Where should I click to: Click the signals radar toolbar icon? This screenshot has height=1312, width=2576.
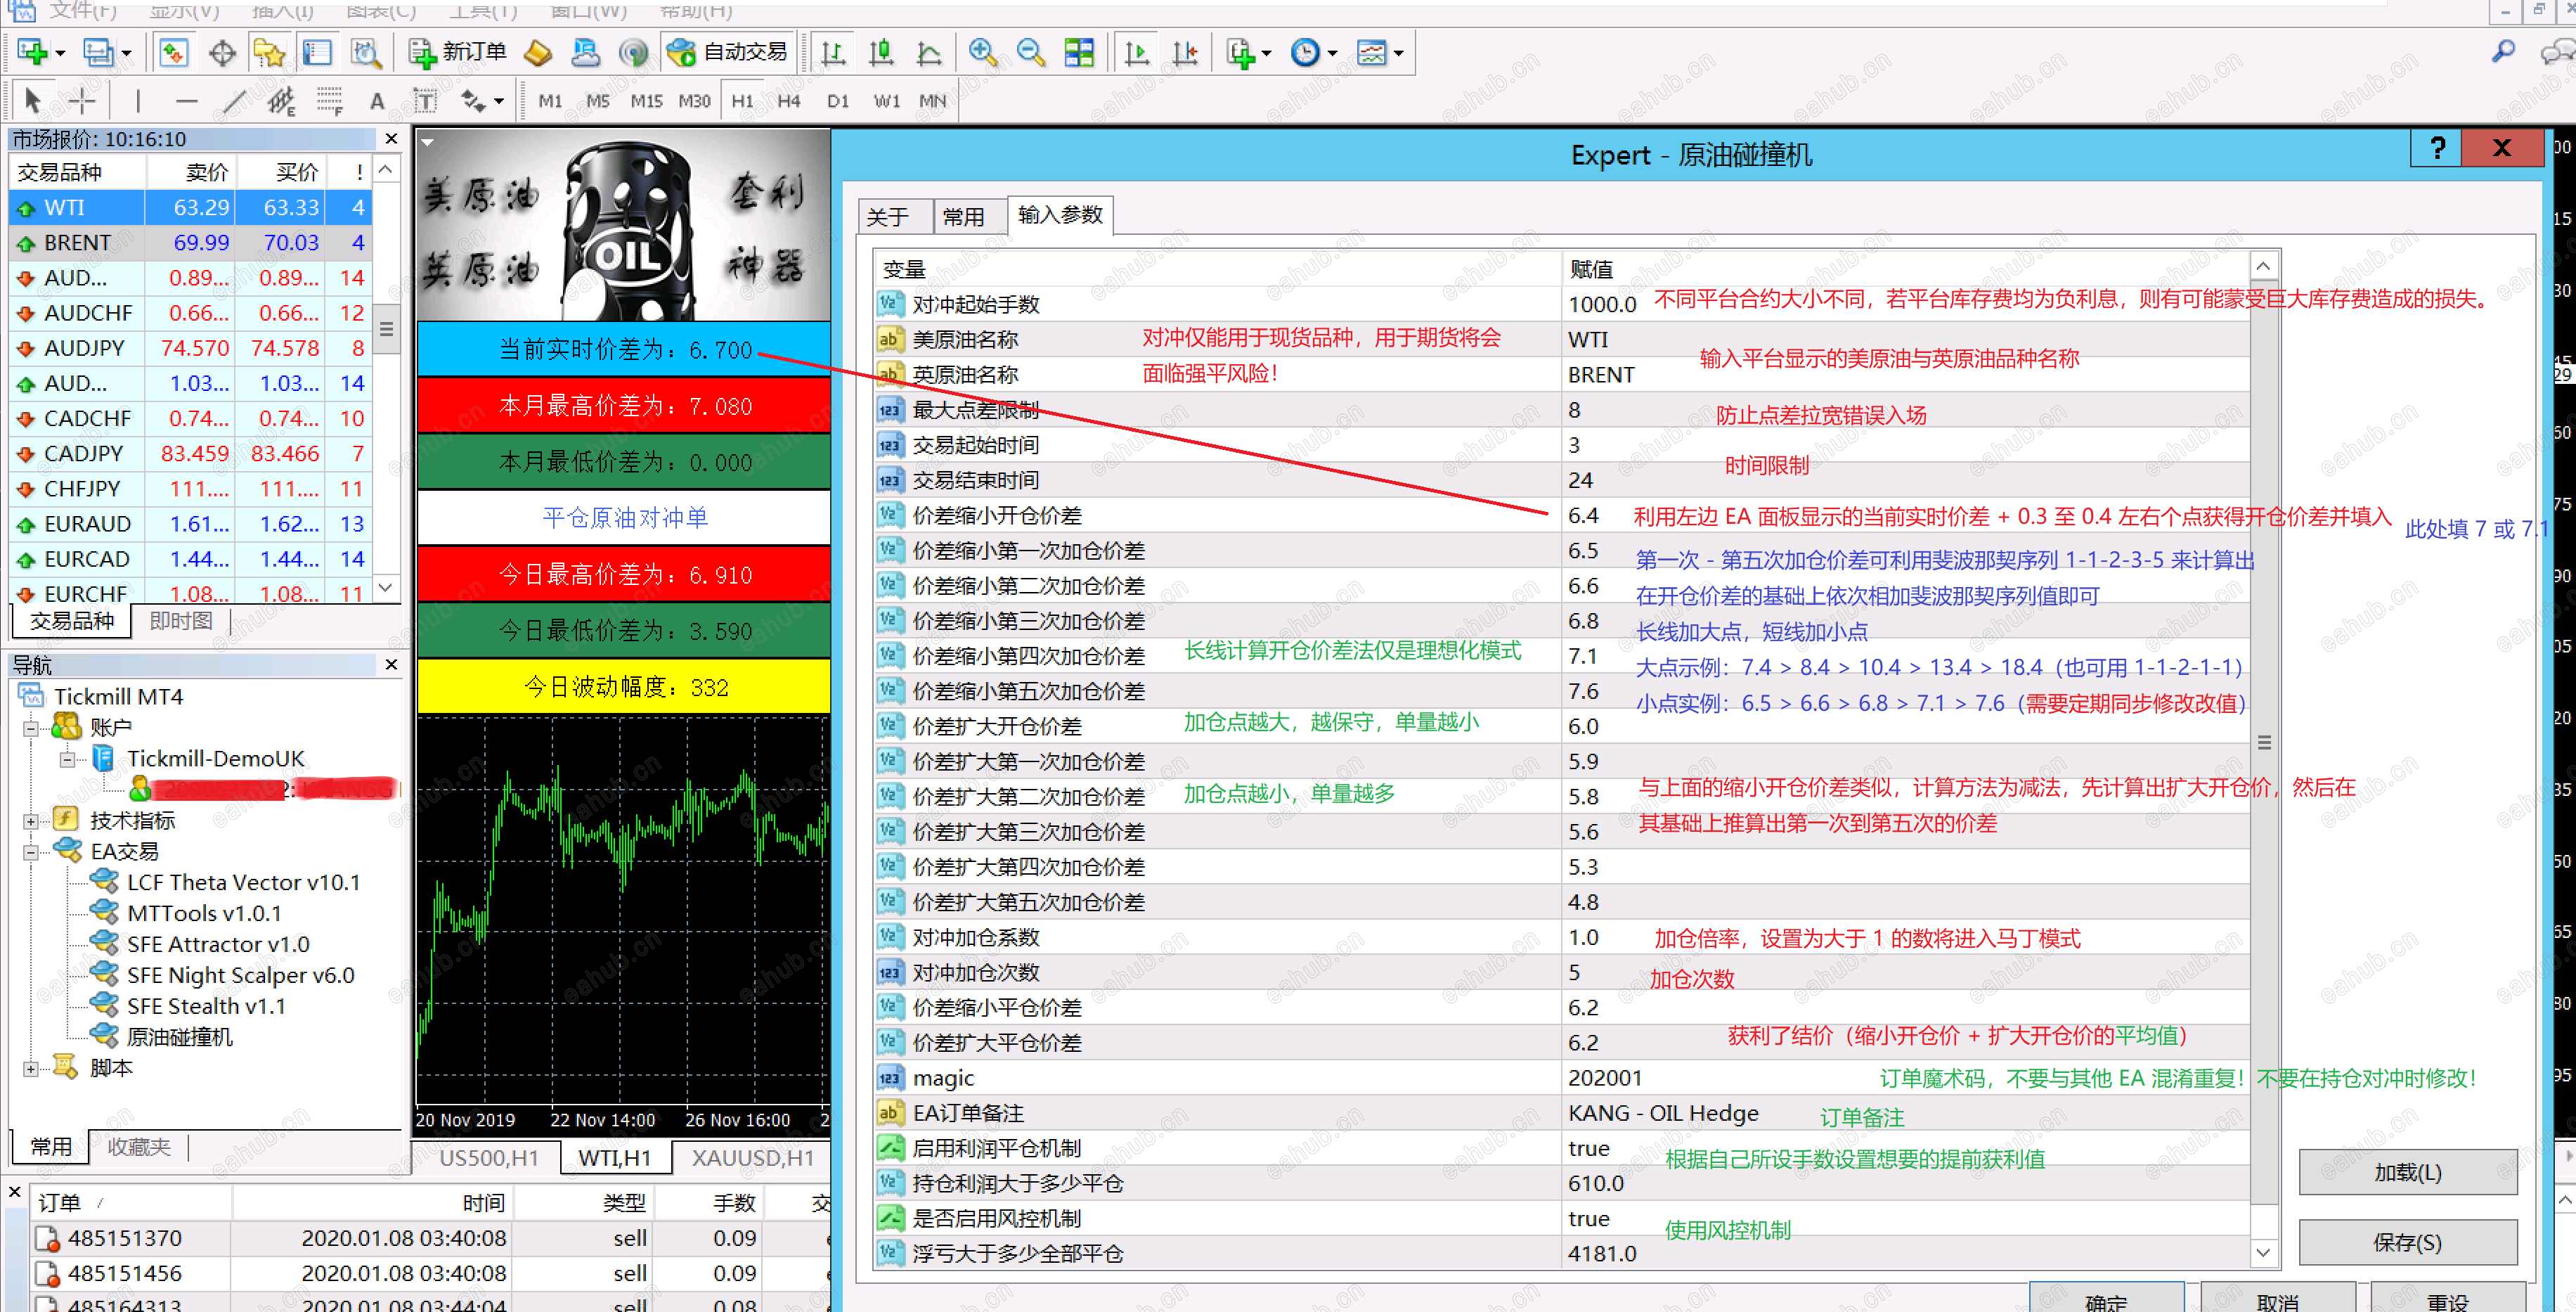(634, 52)
